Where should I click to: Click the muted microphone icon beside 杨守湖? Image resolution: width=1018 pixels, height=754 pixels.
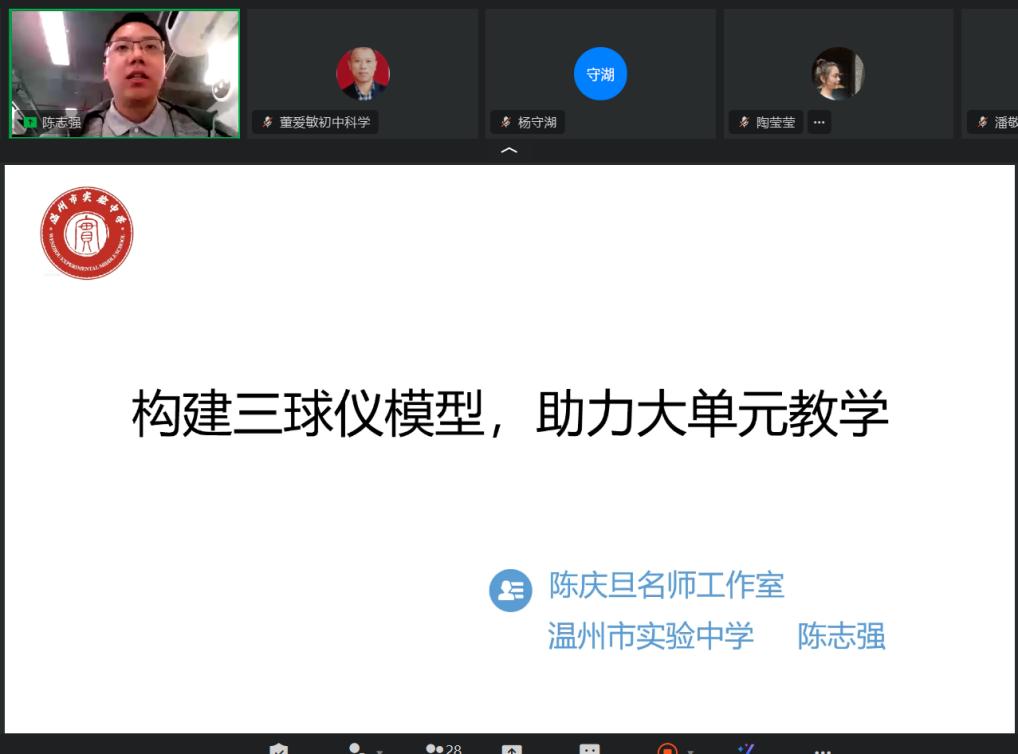click(x=505, y=122)
